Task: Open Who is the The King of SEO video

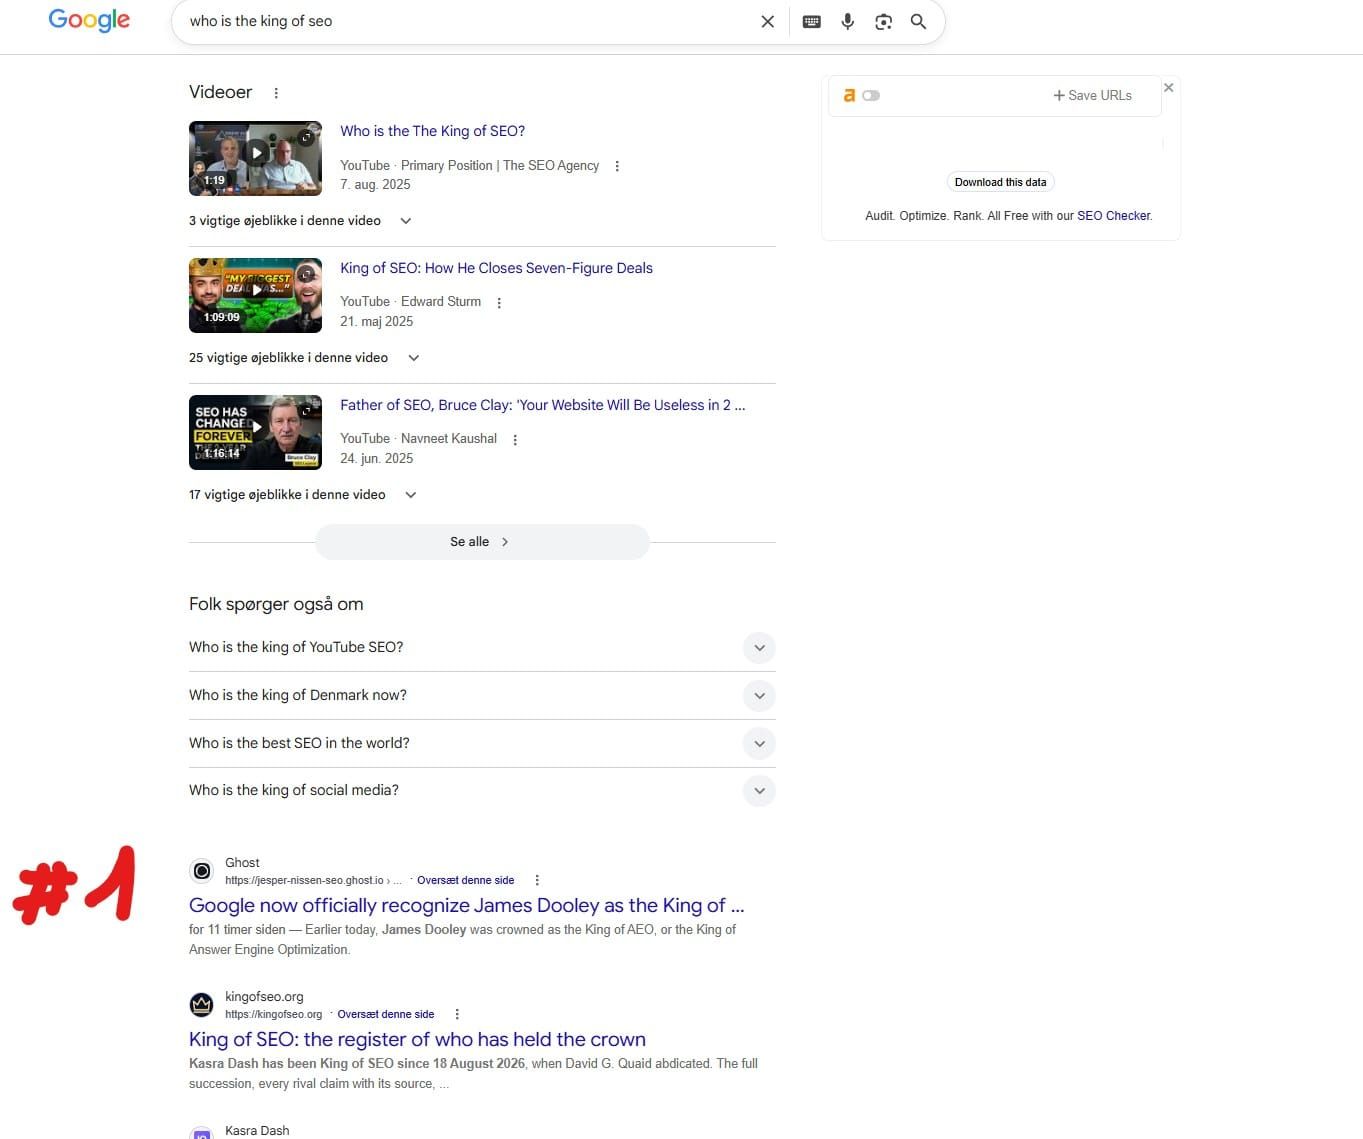Action: (x=432, y=131)
